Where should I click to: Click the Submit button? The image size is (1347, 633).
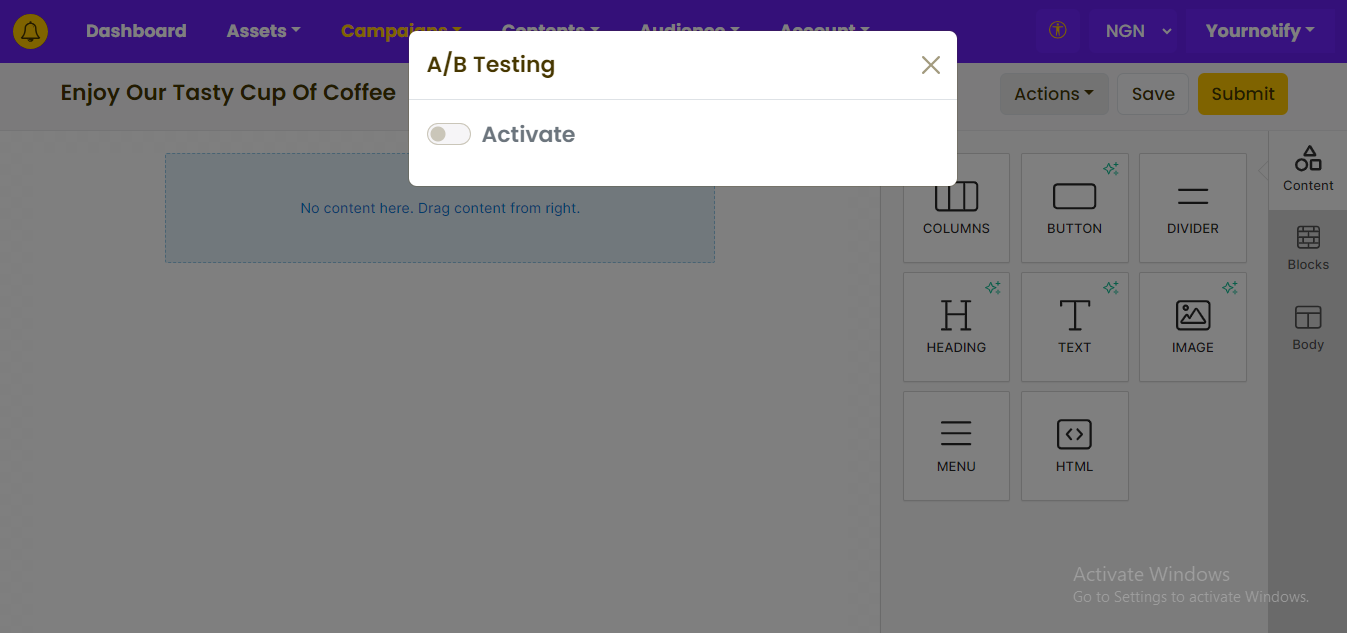[1243, 94]
